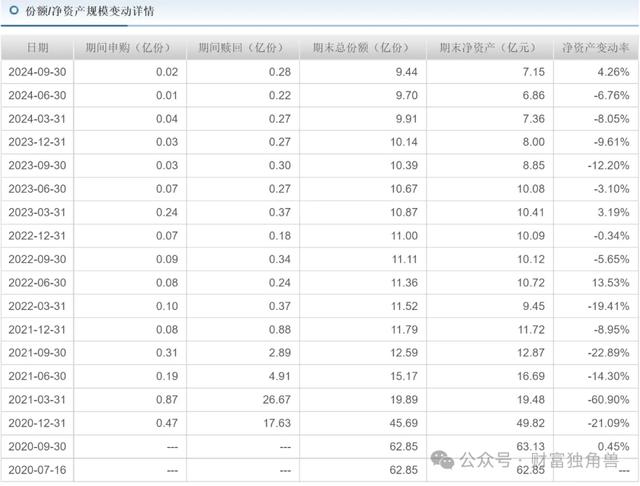
Task: Click net asset value 49.82
Action: pyautogui.click(x=531, y=423)
